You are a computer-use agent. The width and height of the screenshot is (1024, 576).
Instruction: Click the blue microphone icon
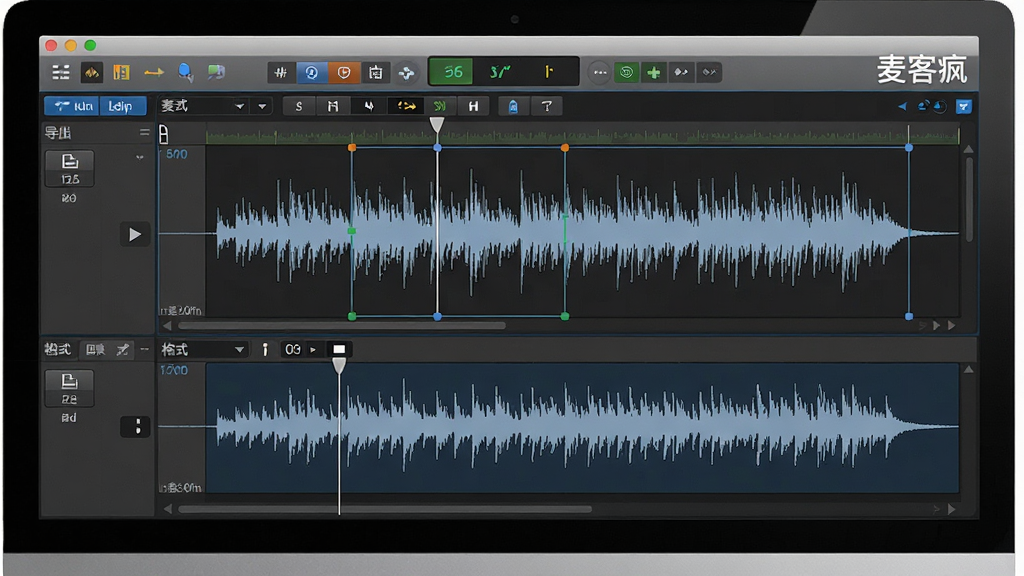[x=185, y=72]
